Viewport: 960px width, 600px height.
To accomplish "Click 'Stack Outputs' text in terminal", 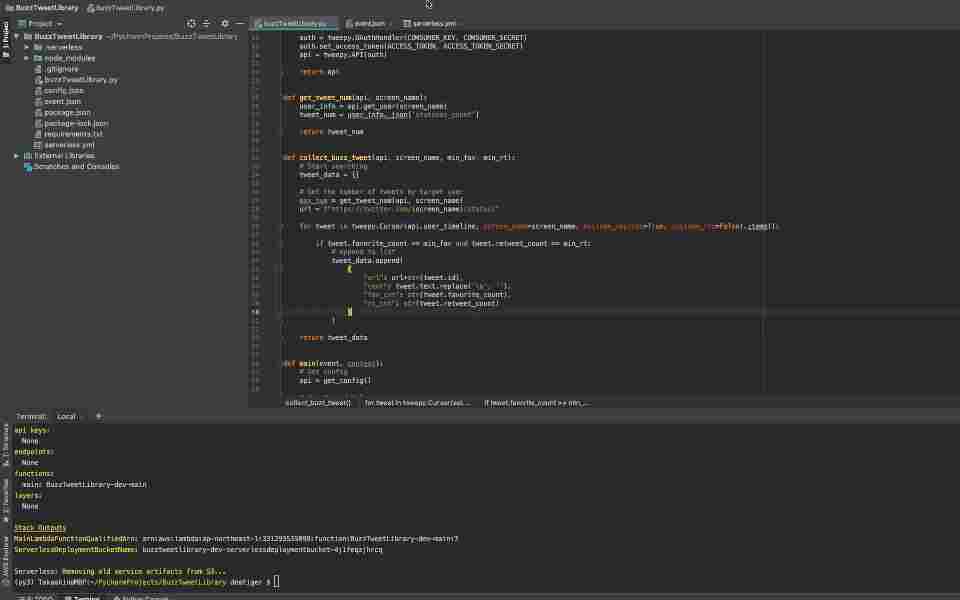I will (x=40, y=528).
